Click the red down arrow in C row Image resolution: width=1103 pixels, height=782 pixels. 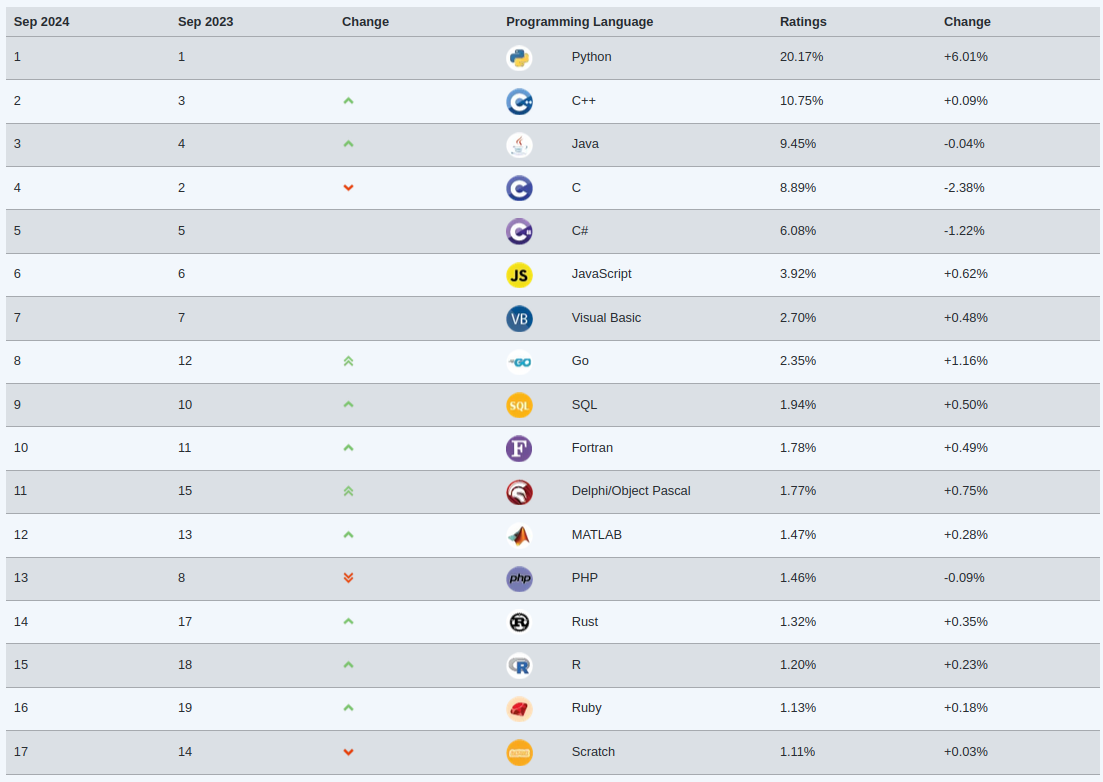click(348, 188)
